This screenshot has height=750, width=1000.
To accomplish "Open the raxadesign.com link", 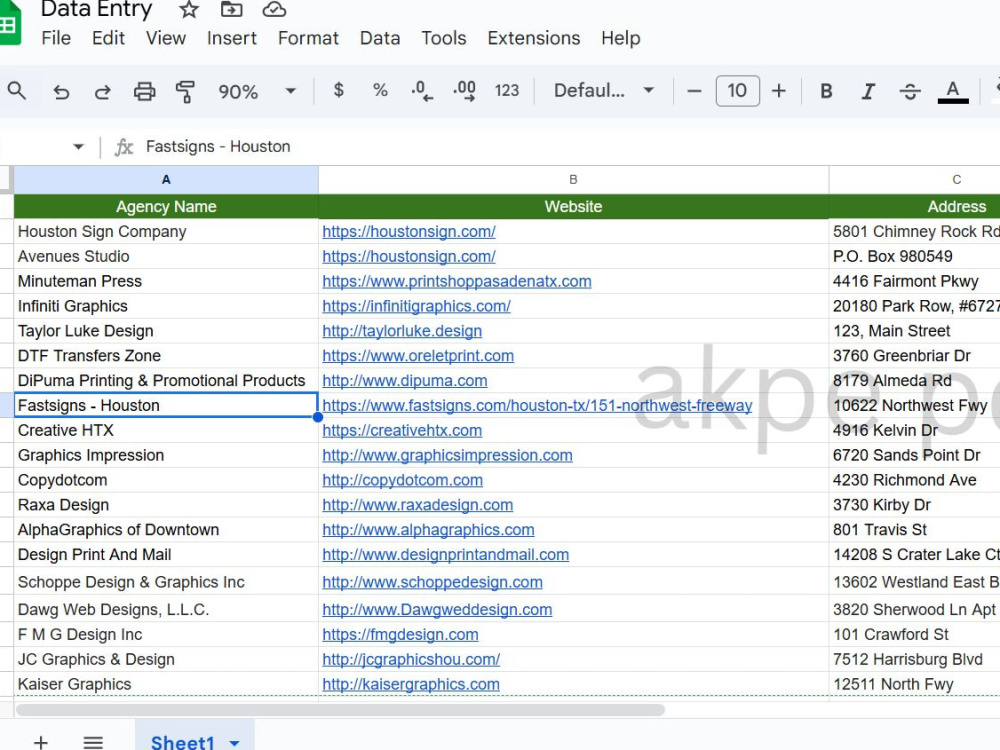I will (x=417, y=505).
